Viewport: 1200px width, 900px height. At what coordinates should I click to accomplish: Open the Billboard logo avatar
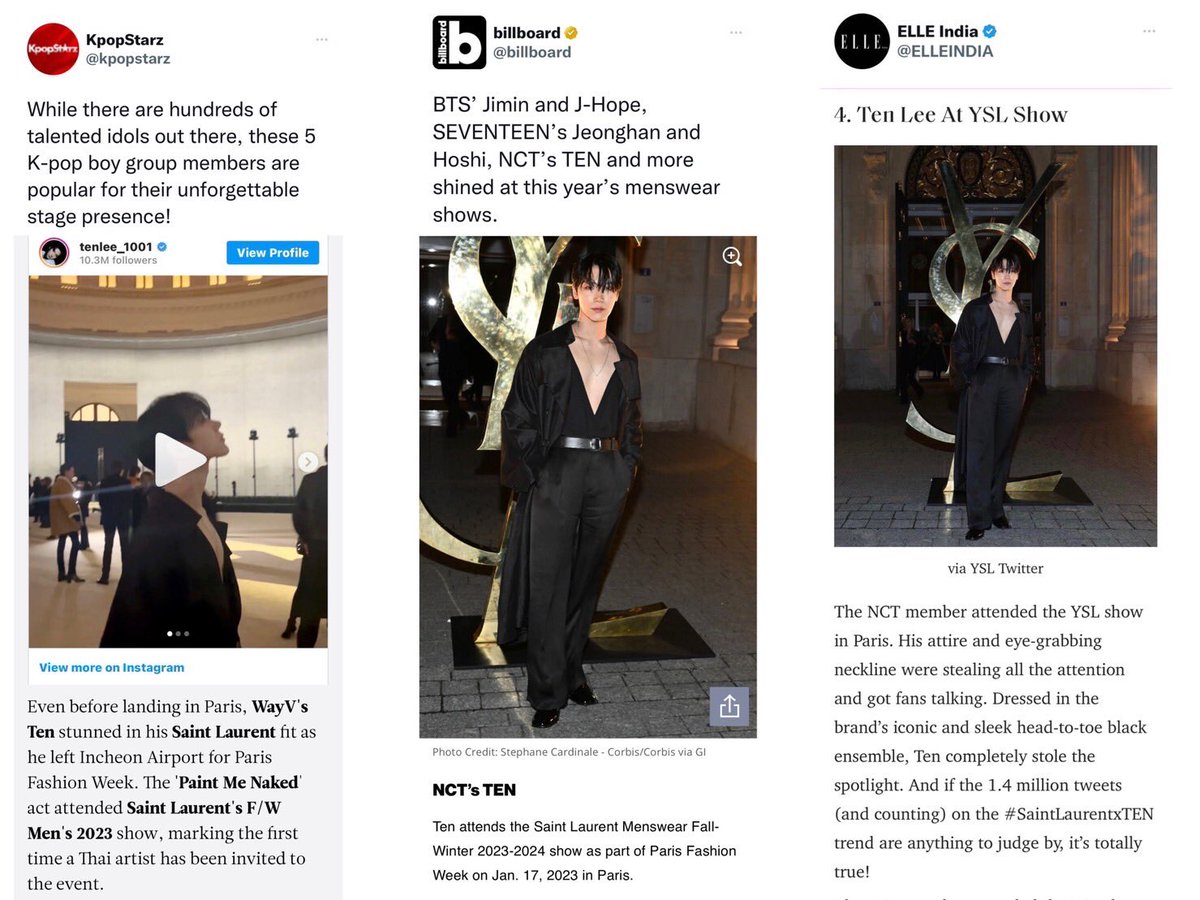click(459, 42)
